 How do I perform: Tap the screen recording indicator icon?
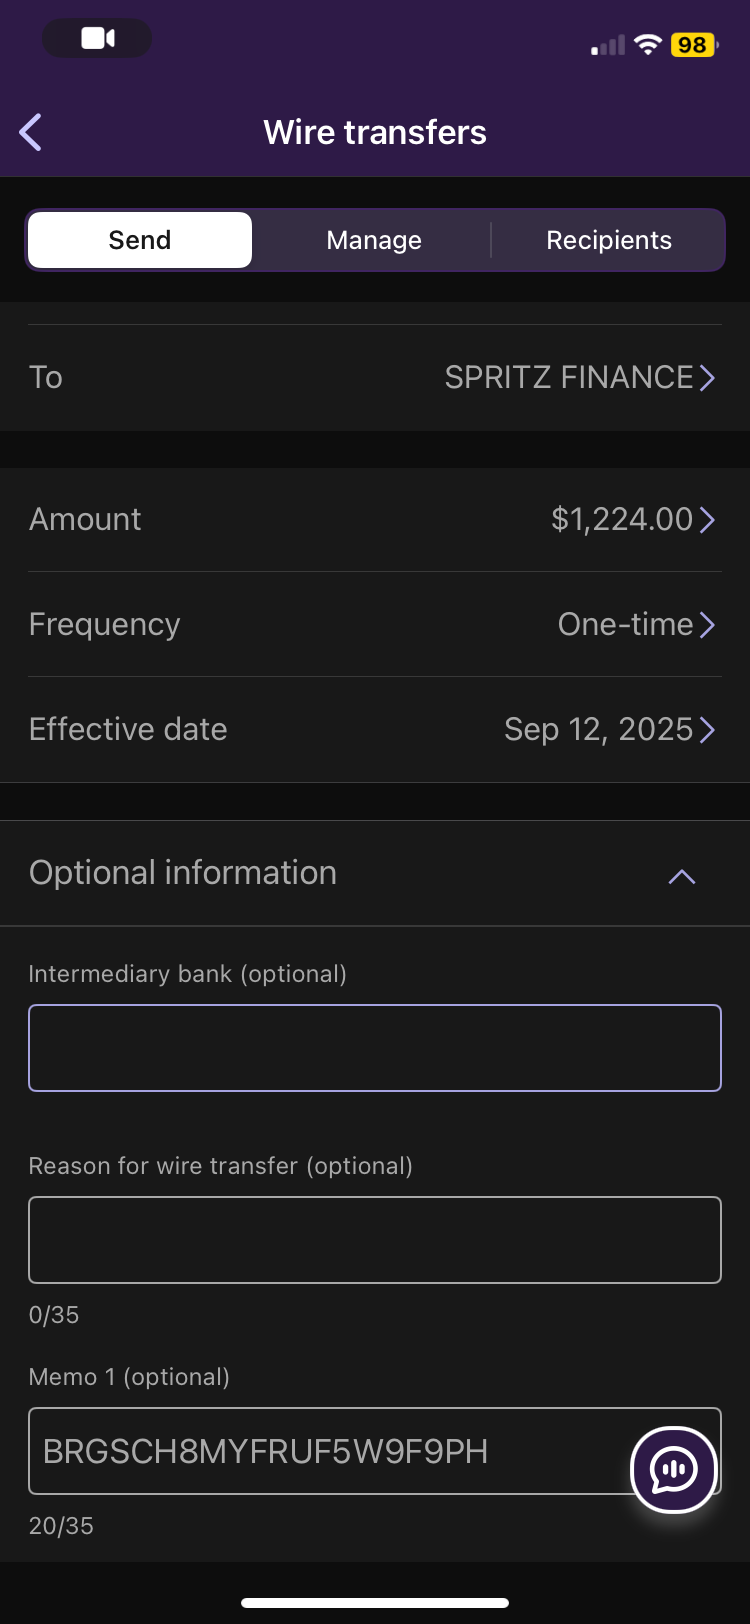click(97, 39)
